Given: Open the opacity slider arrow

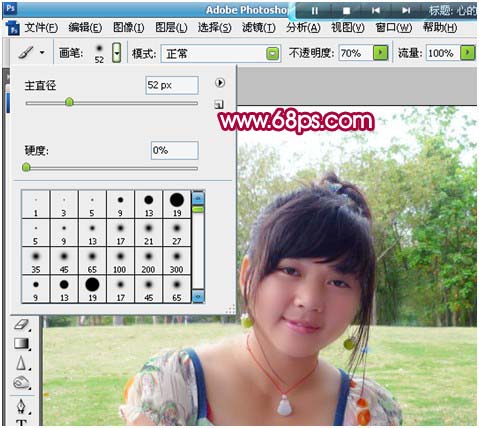Looking at the screenshot, I should [x=380, y=53].
